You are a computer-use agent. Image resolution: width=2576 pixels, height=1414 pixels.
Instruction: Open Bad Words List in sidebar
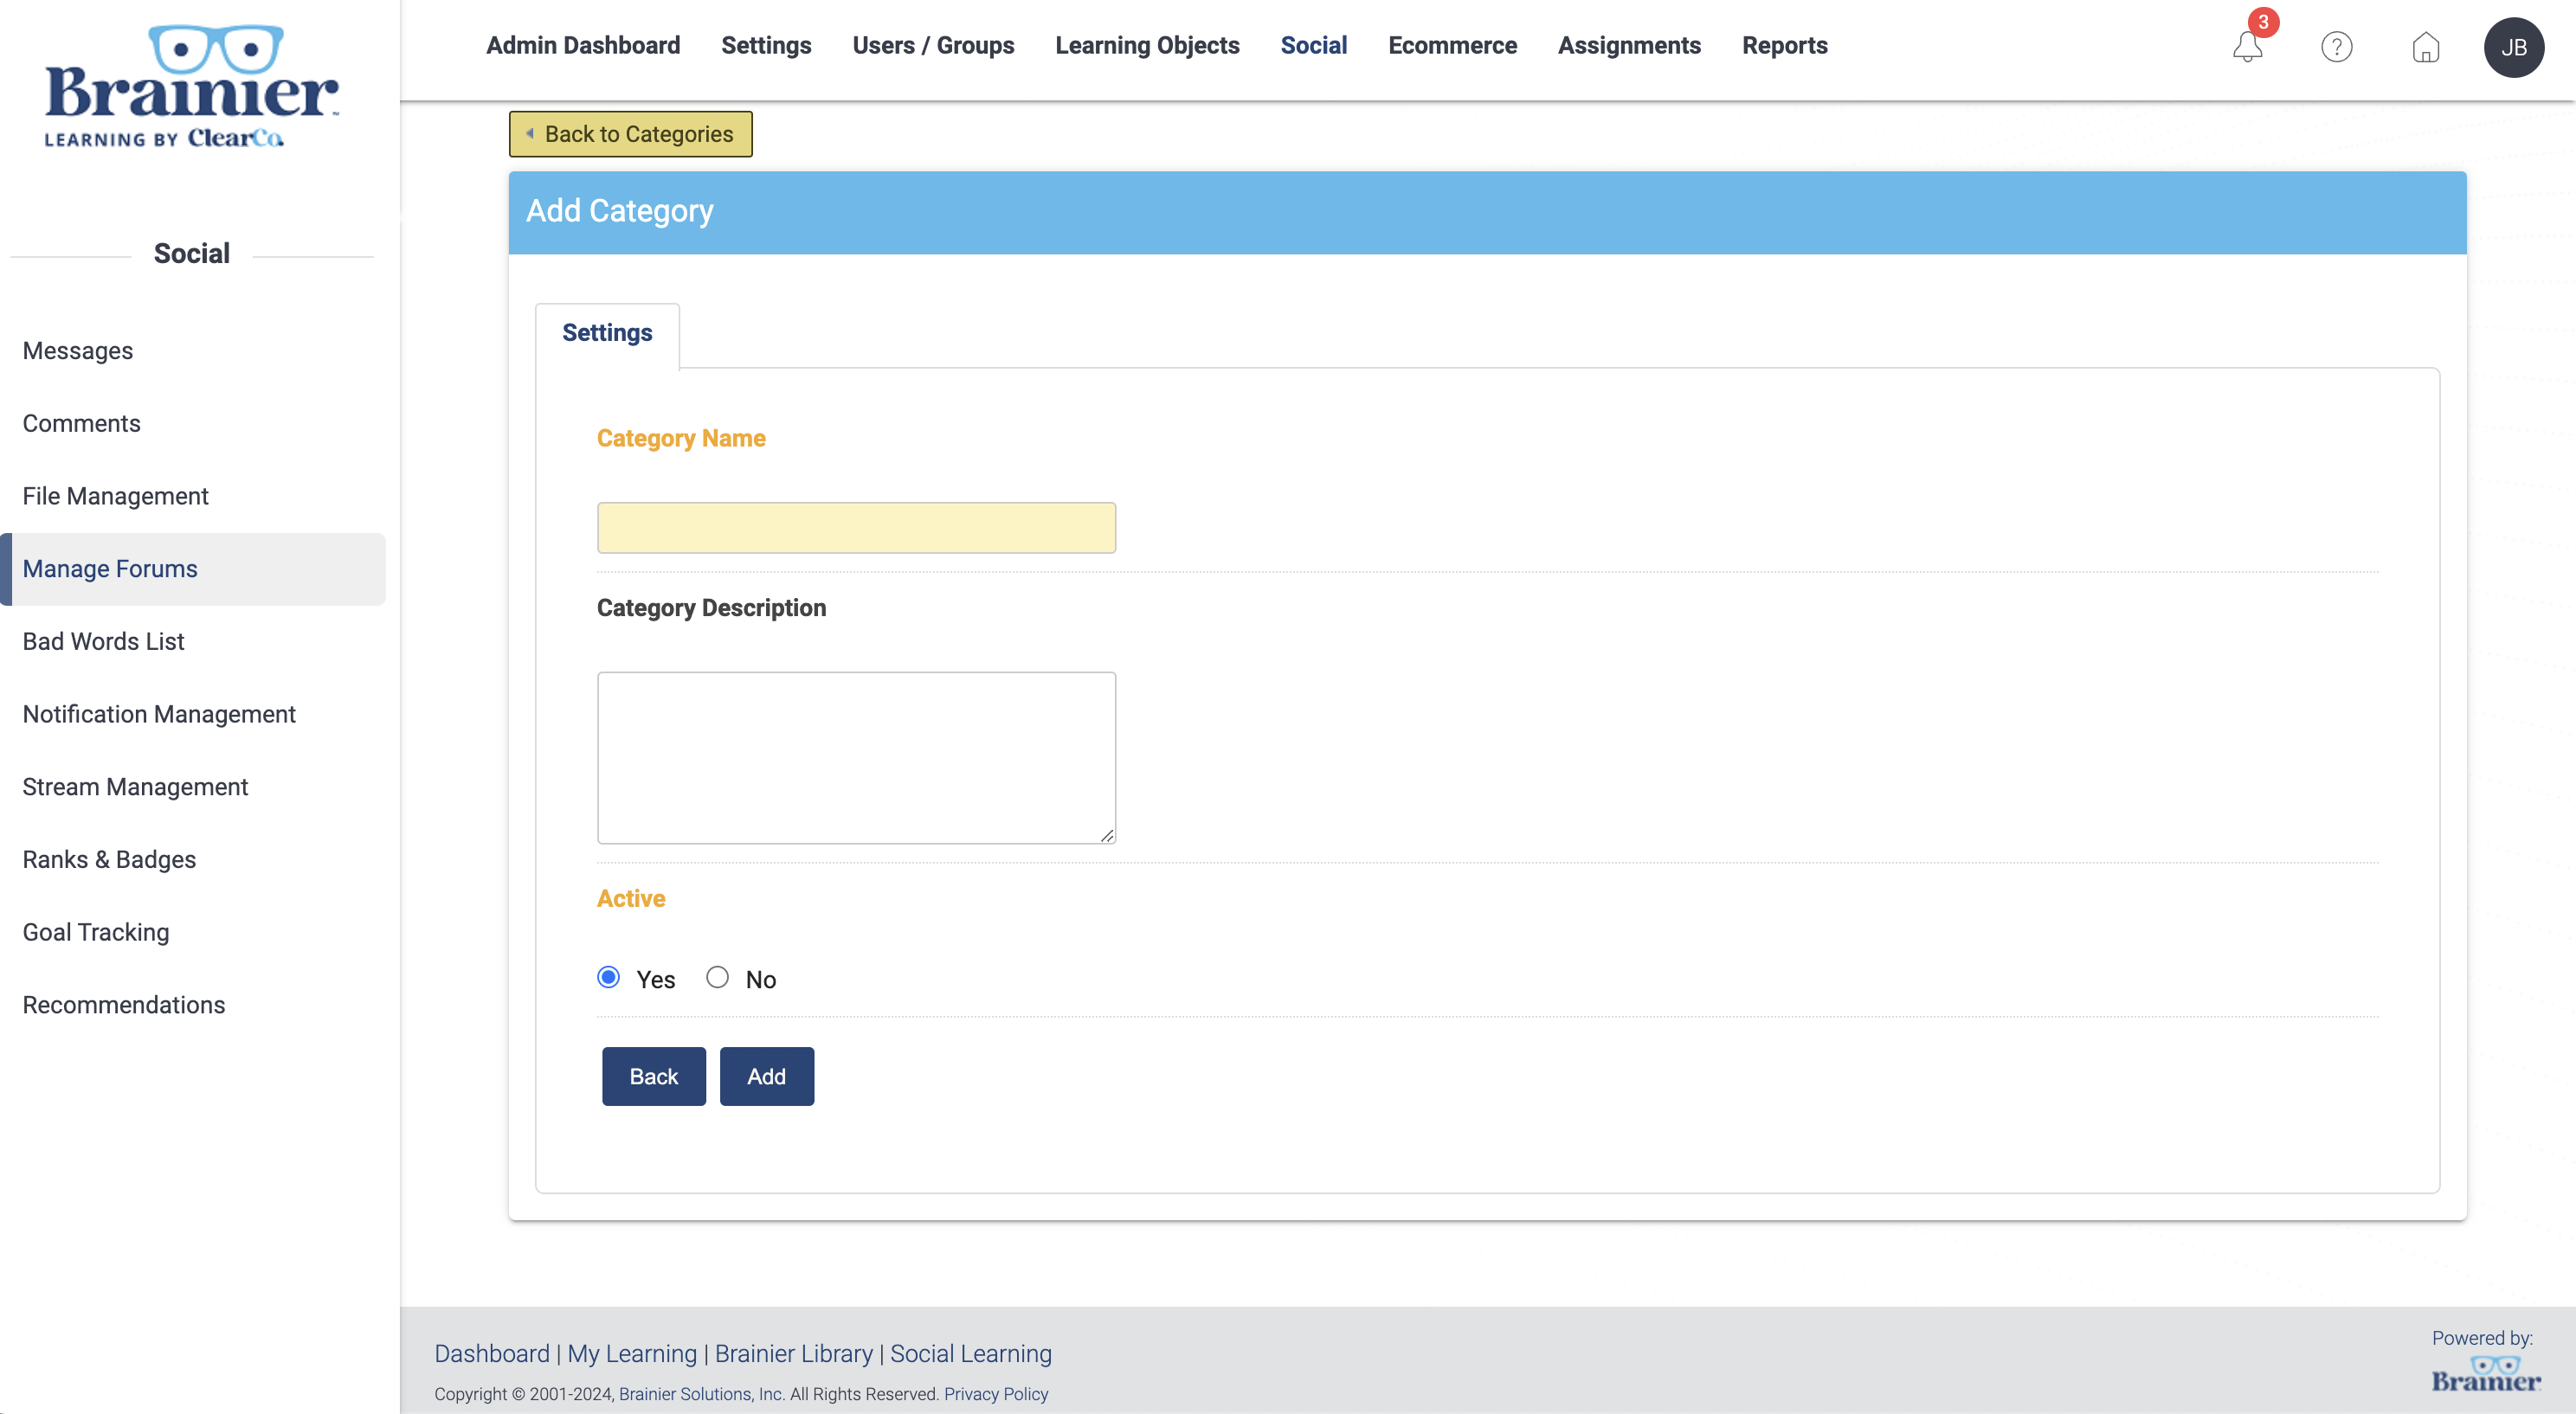pos(104,641)
